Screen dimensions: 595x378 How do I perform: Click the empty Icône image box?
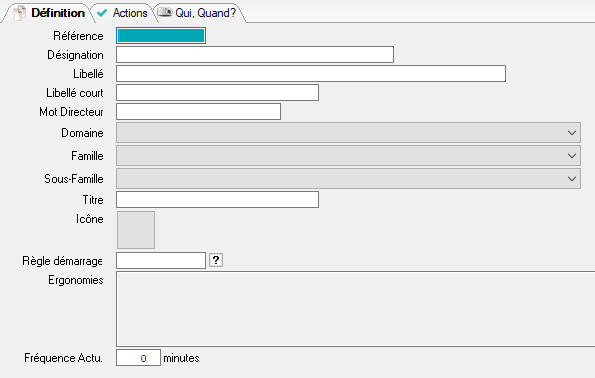pyautogui.click(x=136, y=230)
